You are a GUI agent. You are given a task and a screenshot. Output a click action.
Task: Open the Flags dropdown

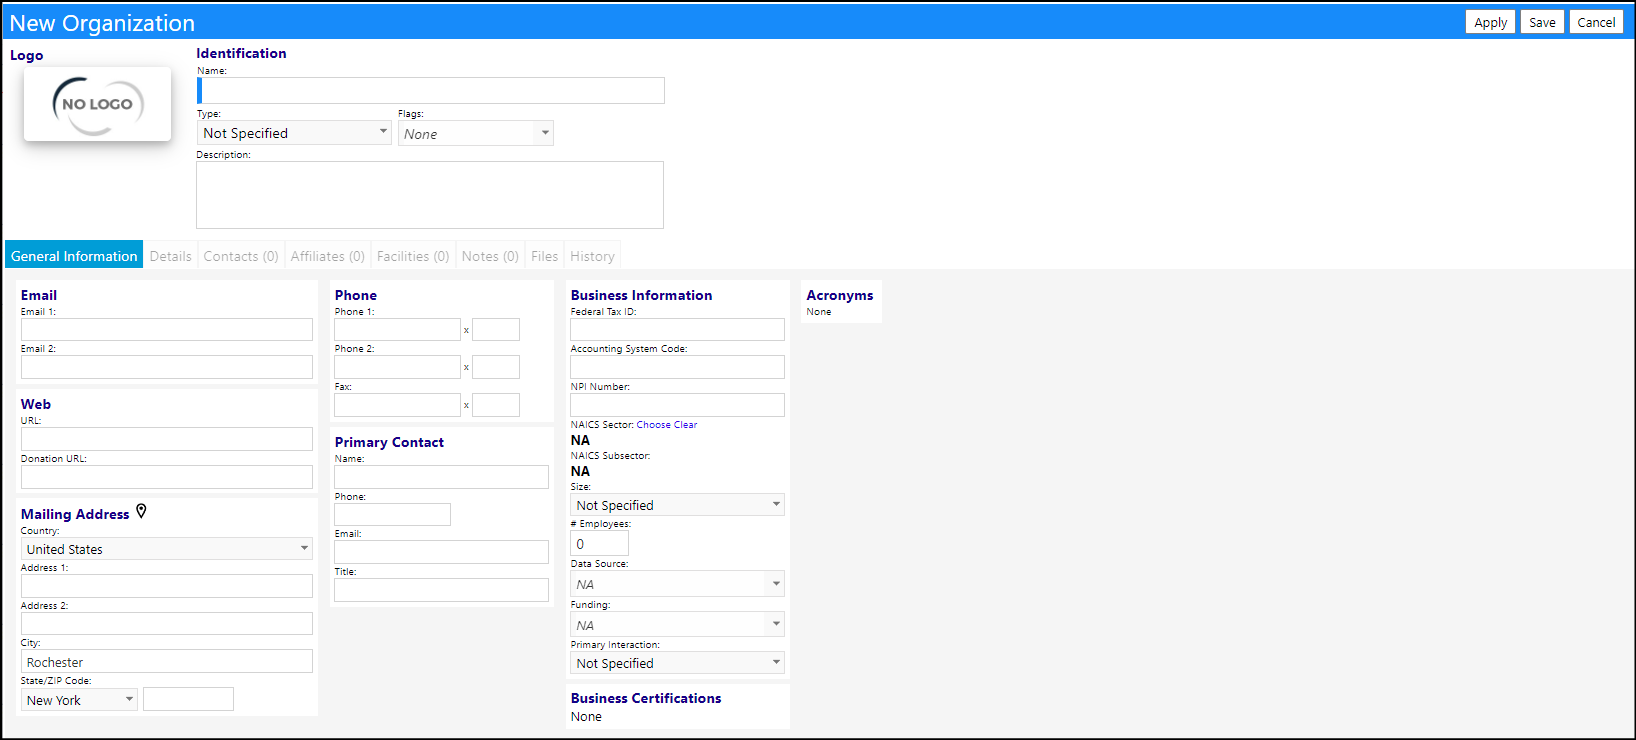pos(476,133)
